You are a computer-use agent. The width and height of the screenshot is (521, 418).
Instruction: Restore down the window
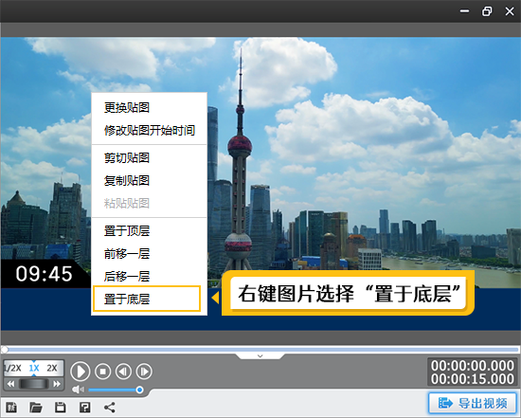pyautogui.click(x=487, y=11)
